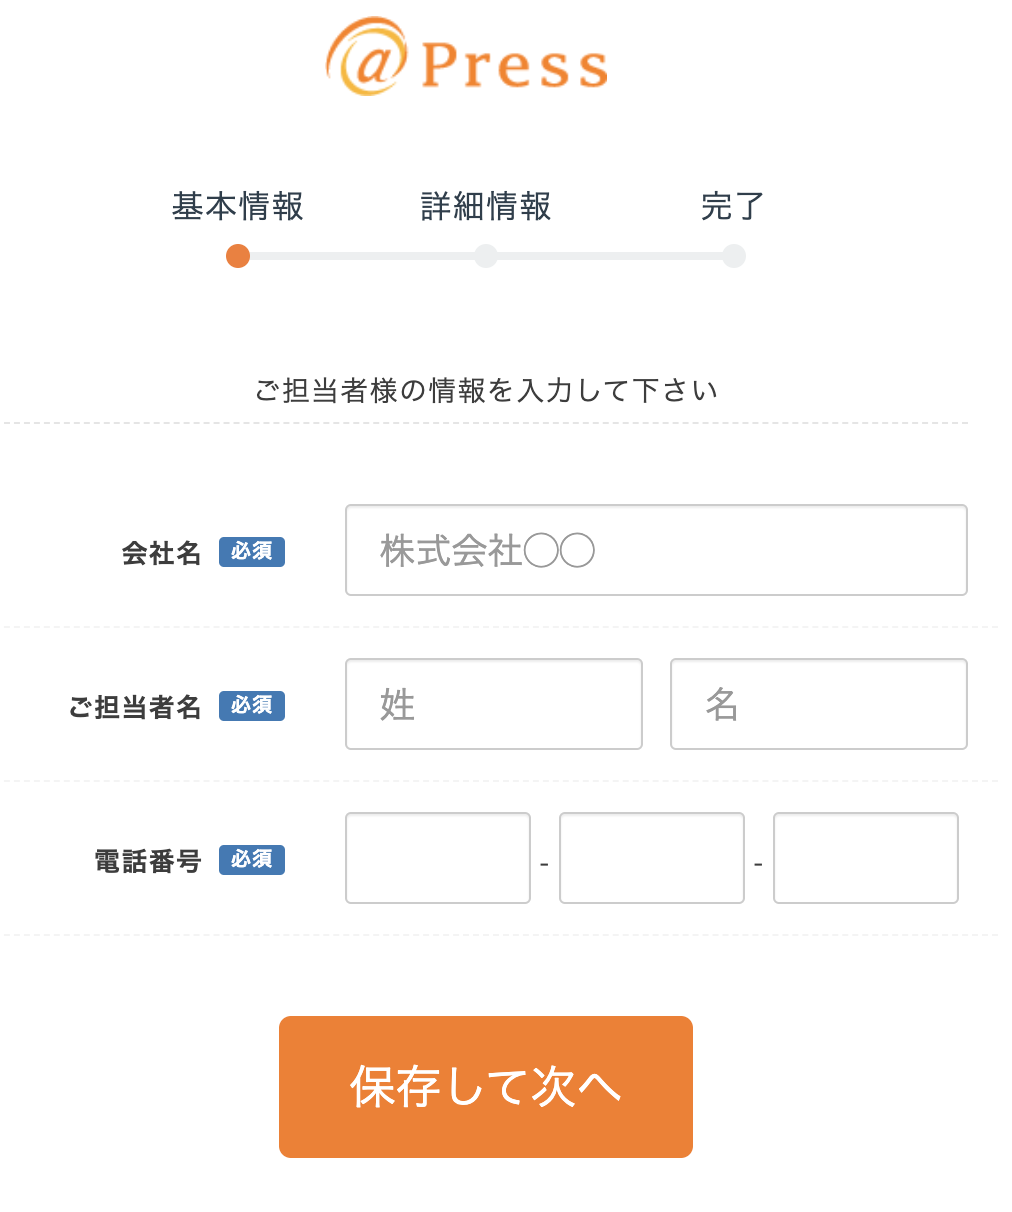Click the gray 詳細情報 progress dot
The width and height of the screenshot is (1012, 1212).
coord(486,256)
